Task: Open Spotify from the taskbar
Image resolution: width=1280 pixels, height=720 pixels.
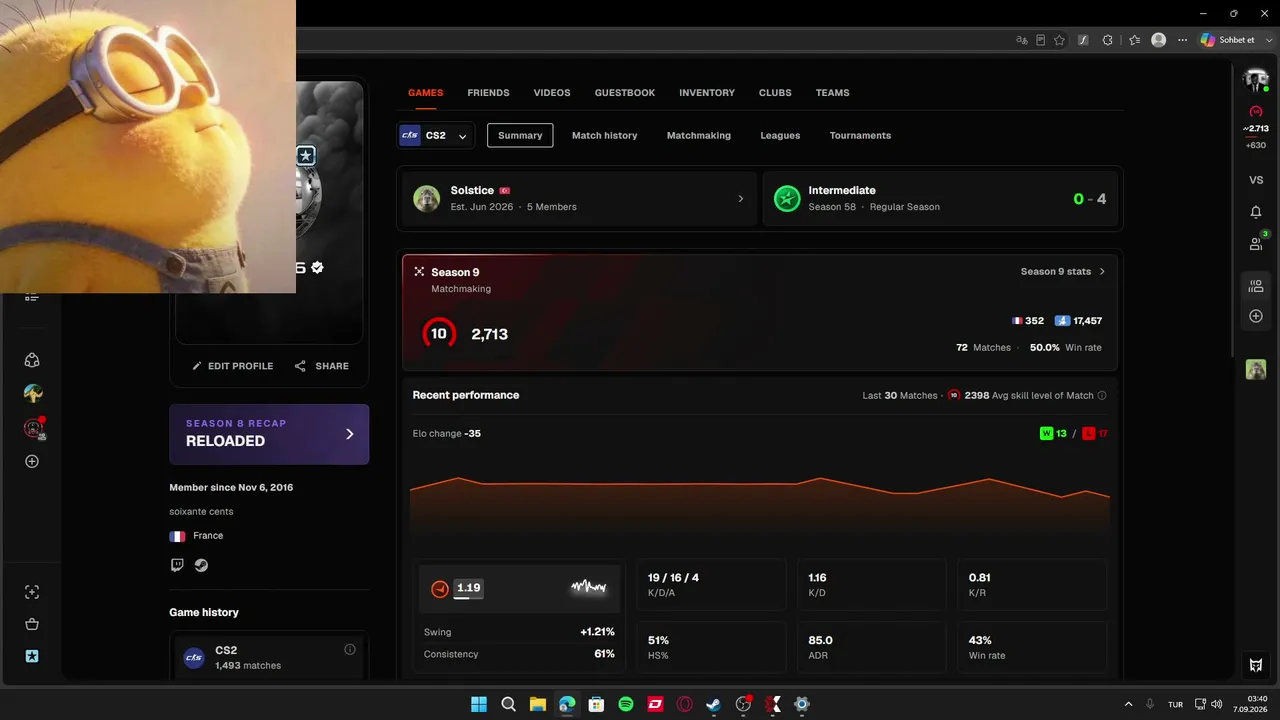Action: 626,704
